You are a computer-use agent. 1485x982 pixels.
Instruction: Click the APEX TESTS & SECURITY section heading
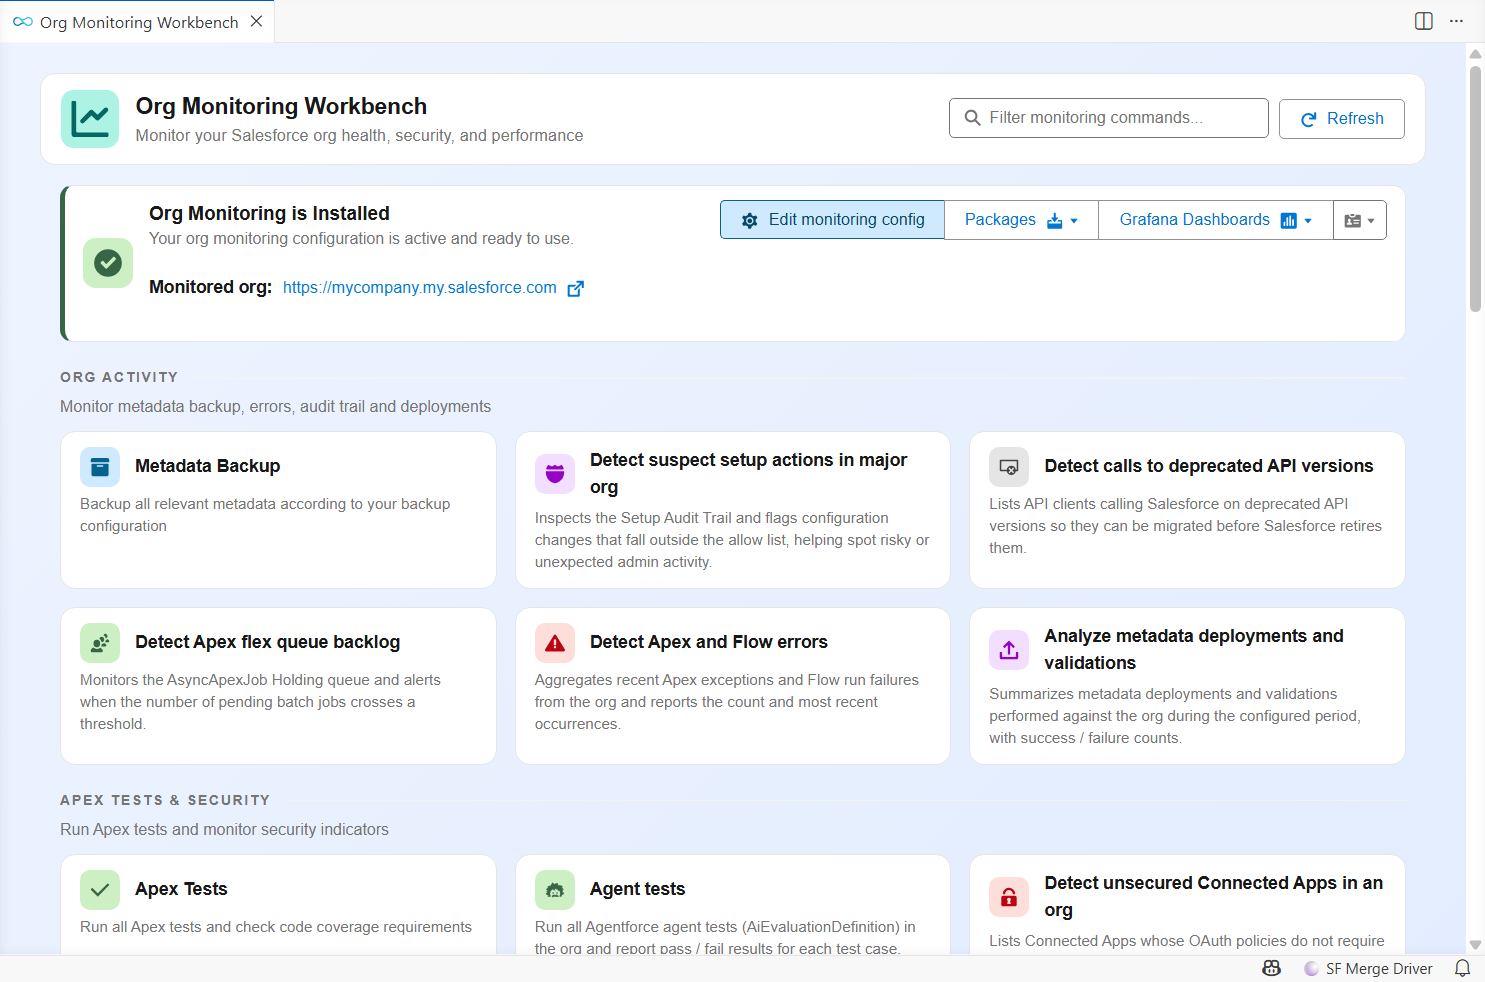pyautogui.click(x=165, y=800)
